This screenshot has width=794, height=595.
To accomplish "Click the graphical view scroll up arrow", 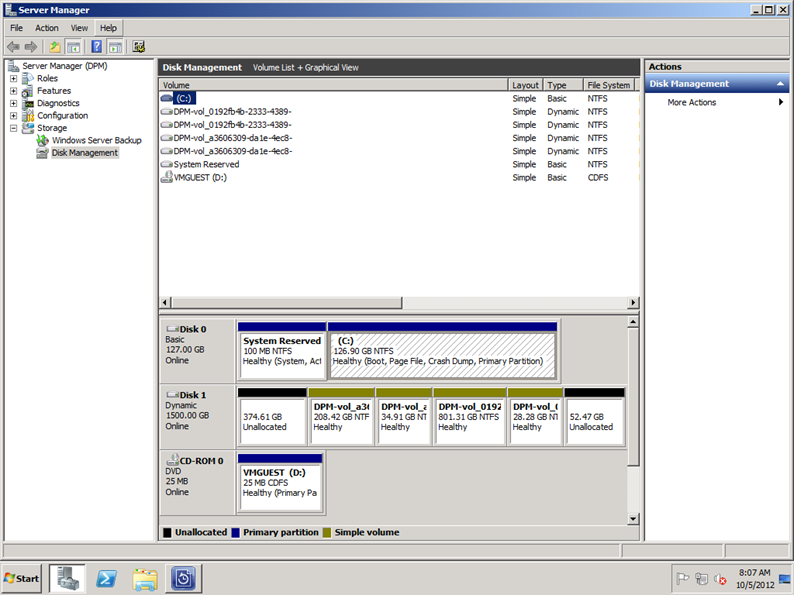I will 633,322.
